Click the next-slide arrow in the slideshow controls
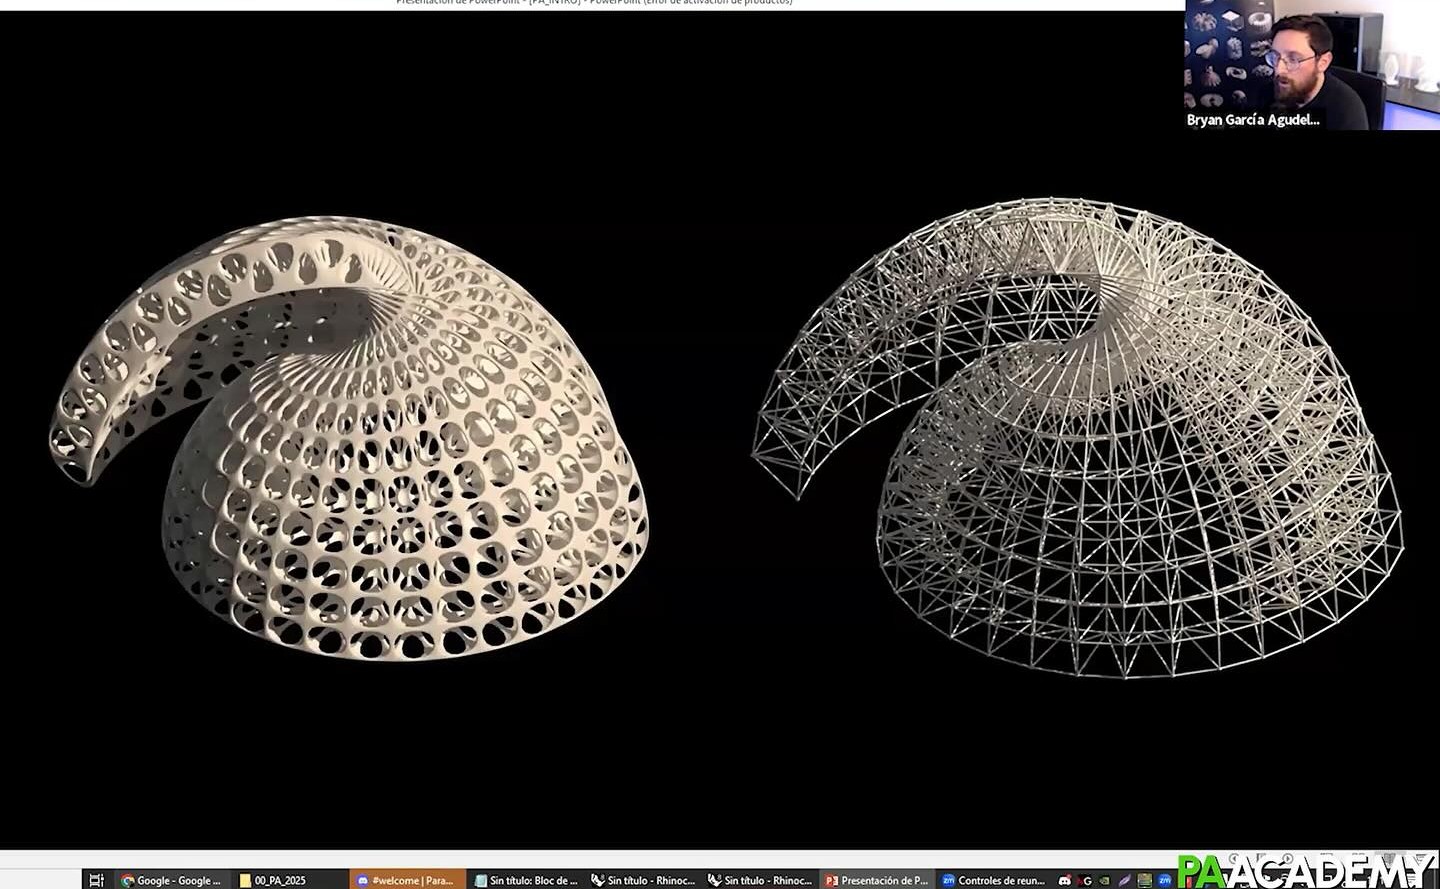 pos(1288,857)
